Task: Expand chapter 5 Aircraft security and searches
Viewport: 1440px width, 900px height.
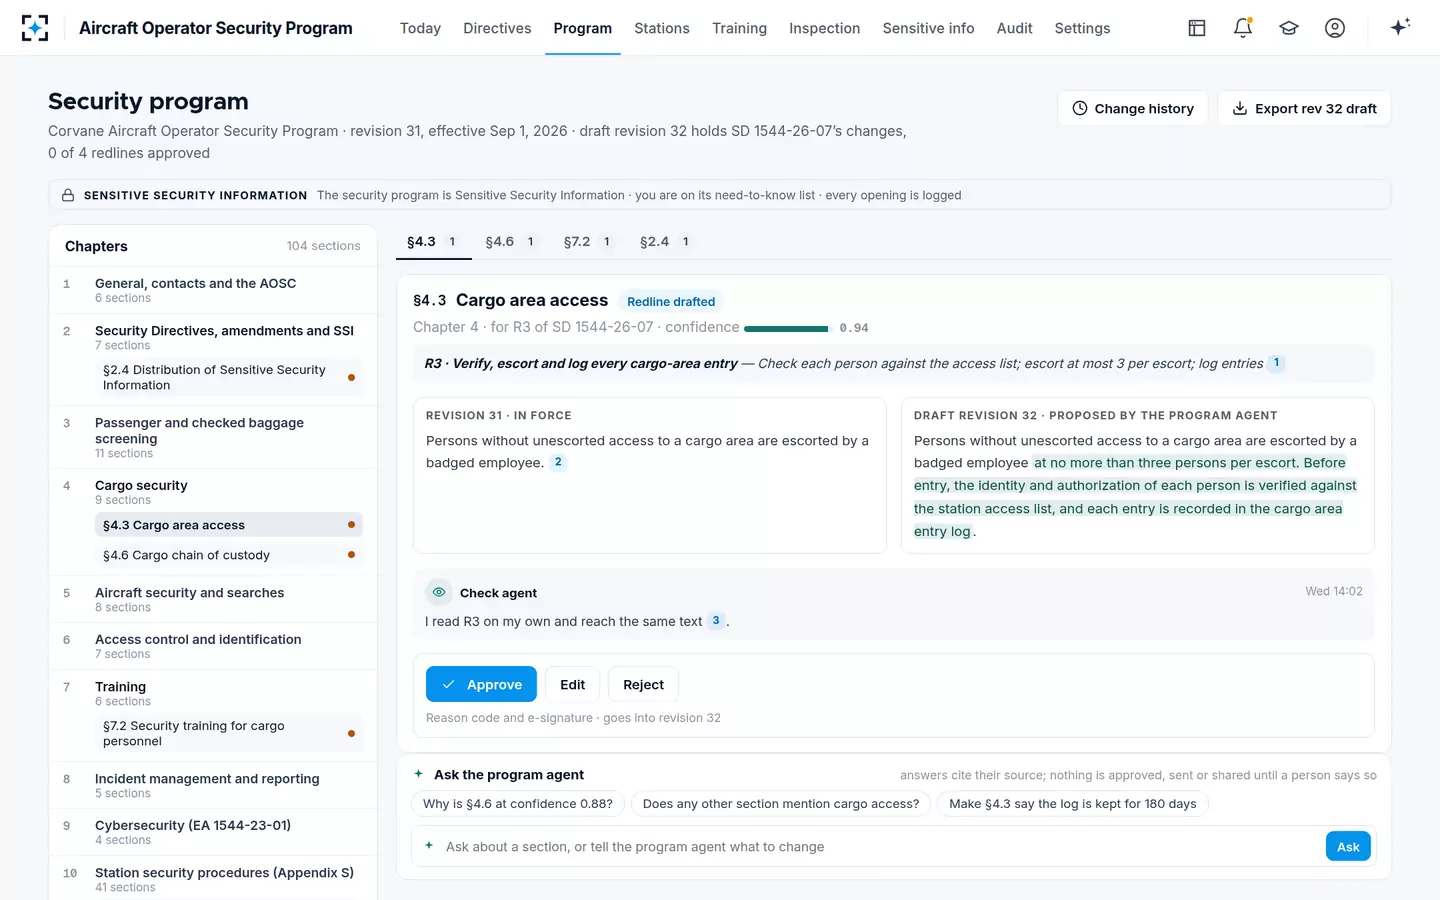Action: click(213, 599)
